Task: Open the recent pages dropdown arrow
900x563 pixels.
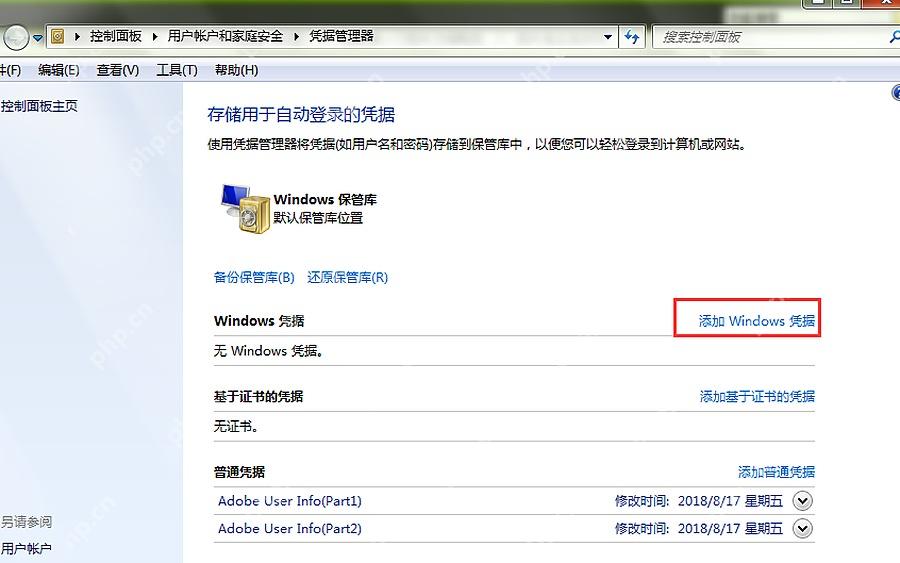Action: pyautogui.click(x=37, y=38)
